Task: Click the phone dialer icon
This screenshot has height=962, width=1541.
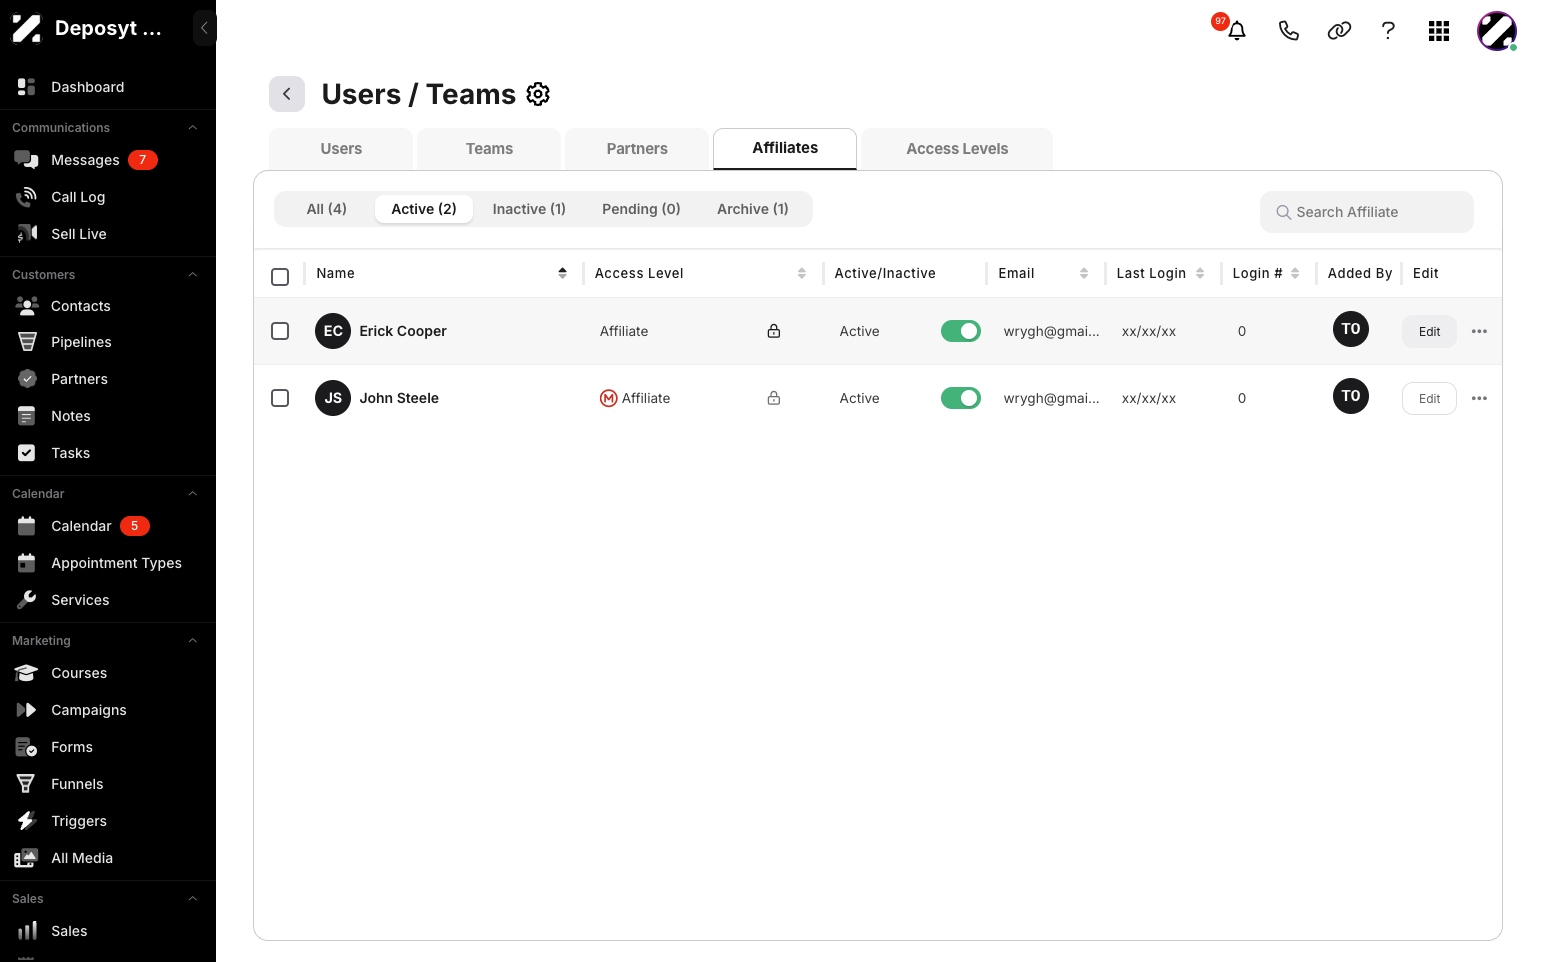Action: [1288, 30]
